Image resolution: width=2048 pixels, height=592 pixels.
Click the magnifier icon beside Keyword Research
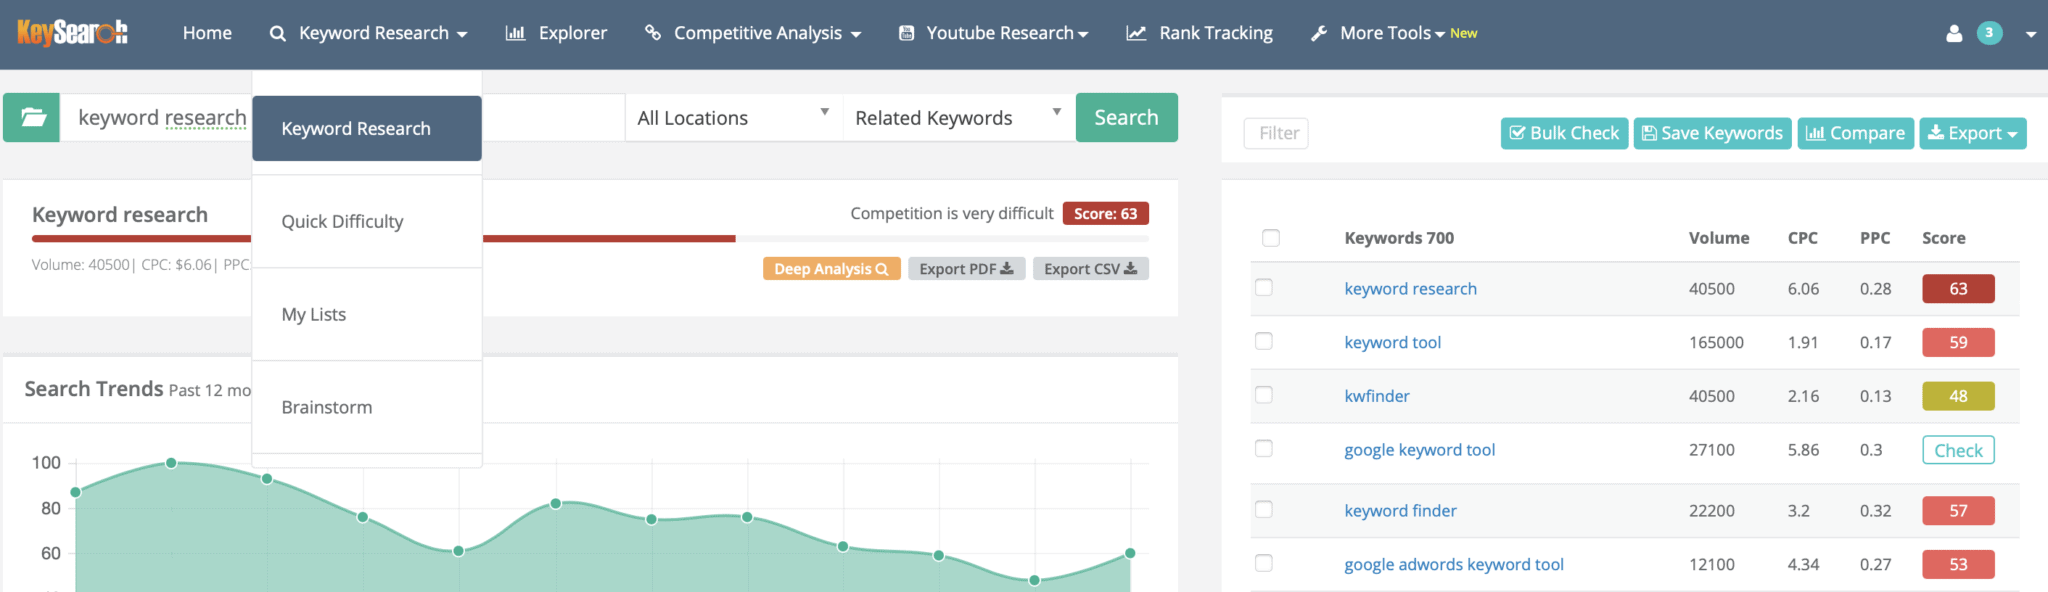(x=278, y=33)
